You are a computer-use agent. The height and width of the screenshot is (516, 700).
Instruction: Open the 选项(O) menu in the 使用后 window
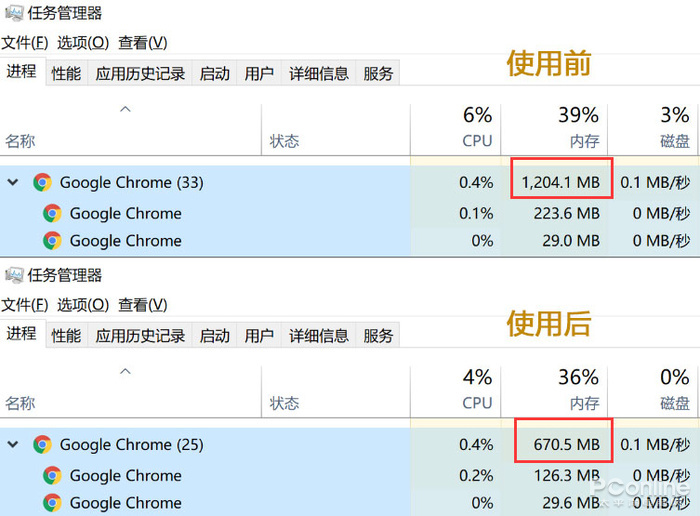tap(82, 304)
